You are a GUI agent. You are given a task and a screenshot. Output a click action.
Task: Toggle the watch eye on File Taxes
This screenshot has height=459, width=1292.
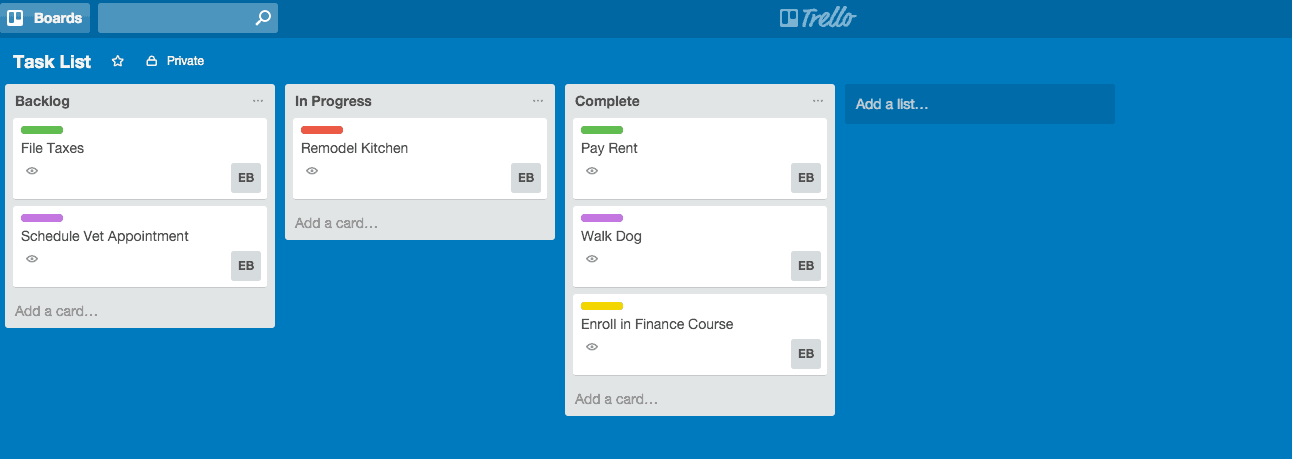[x=32, y=171]
